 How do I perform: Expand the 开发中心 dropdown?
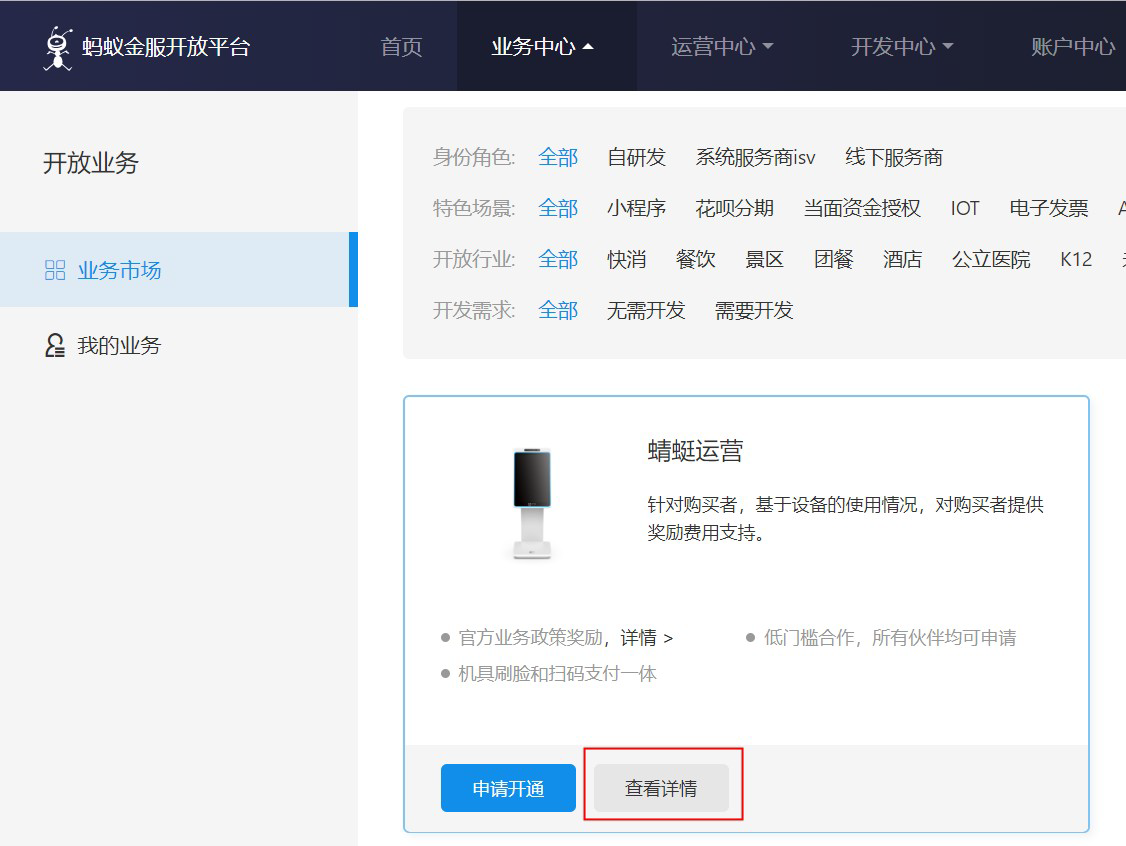click(902, 47)
